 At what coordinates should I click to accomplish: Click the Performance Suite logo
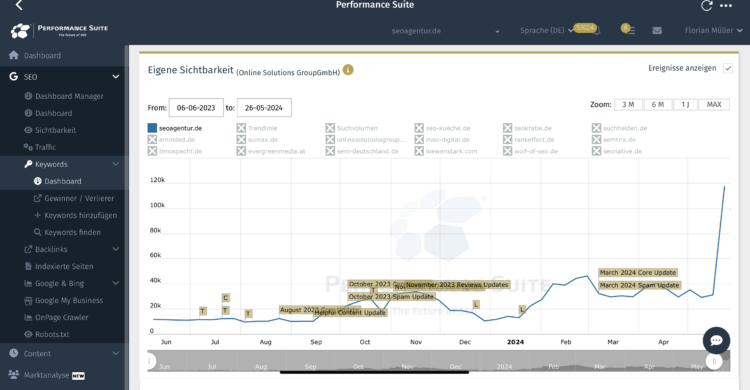coord(59,31)
